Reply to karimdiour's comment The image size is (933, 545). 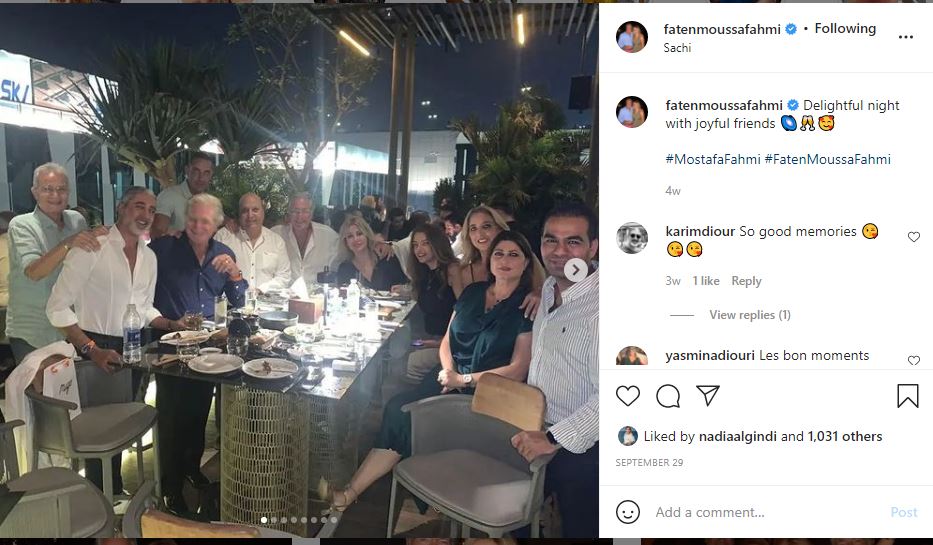746,281
